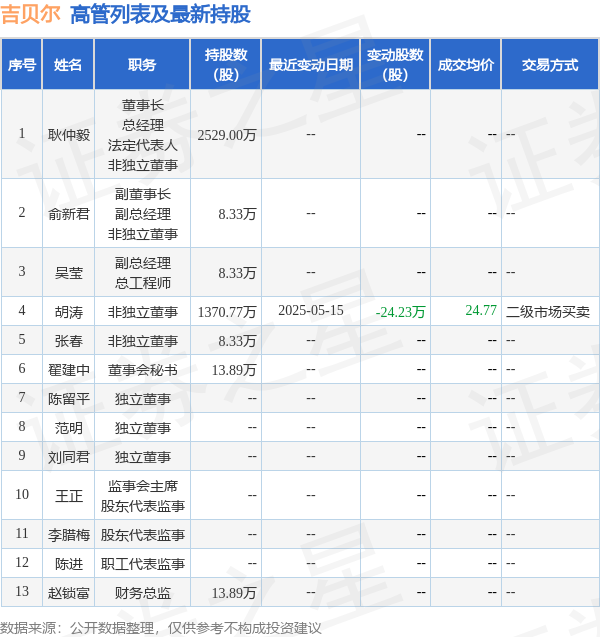Select the name 赵锁富

click(69, 593)
